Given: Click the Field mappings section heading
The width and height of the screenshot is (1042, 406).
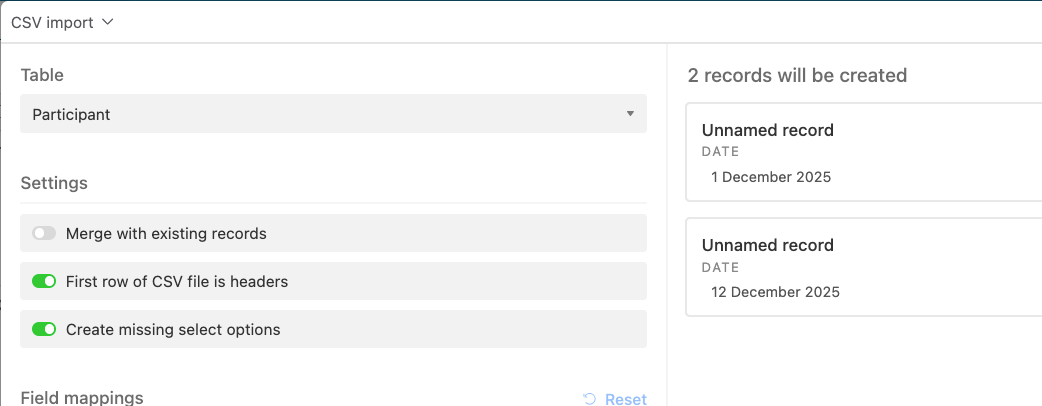Looking at the screenshot, I should 82,397.
